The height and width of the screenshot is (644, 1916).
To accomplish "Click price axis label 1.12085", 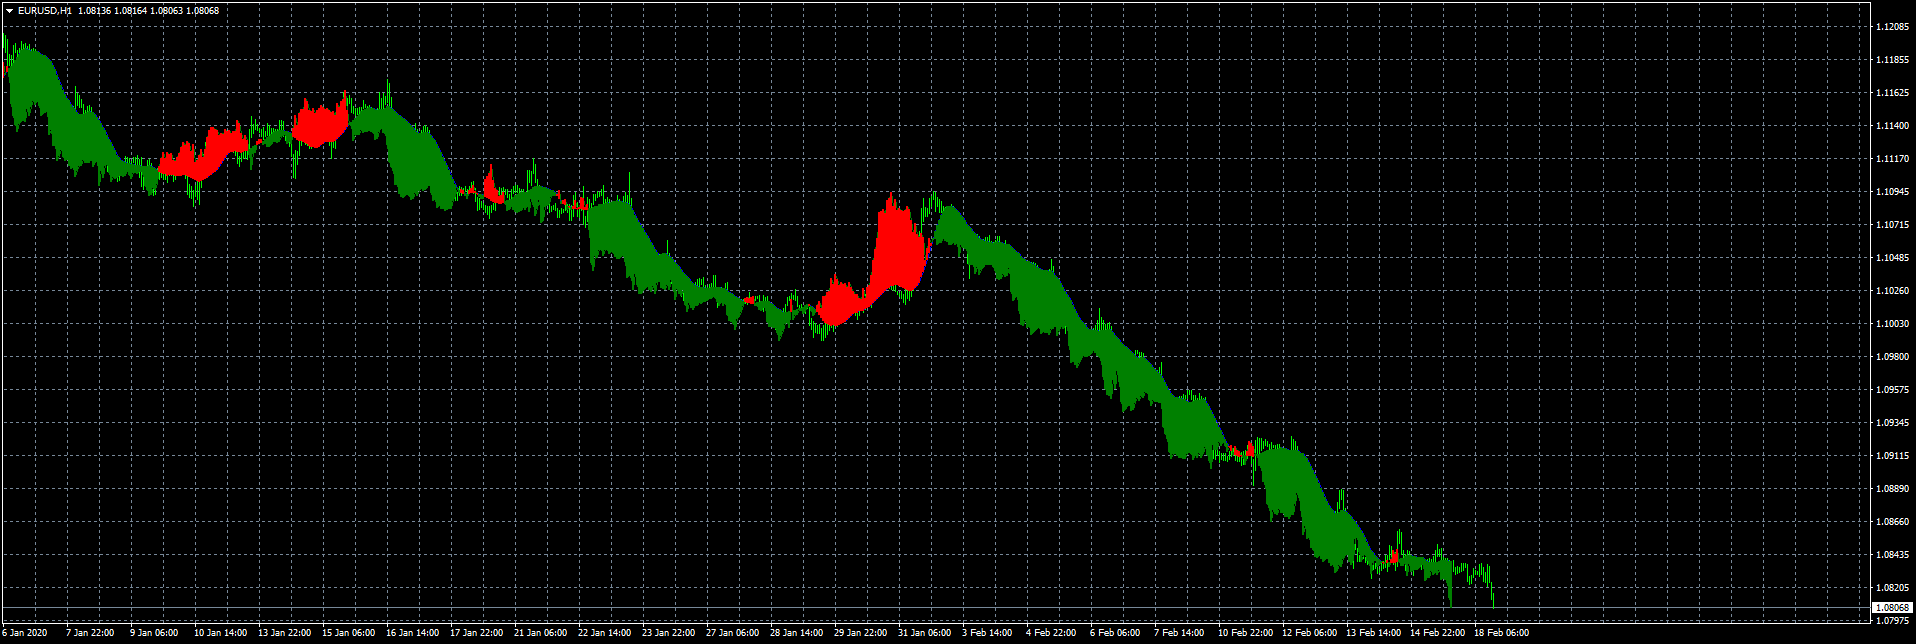I will (1894, 27).
